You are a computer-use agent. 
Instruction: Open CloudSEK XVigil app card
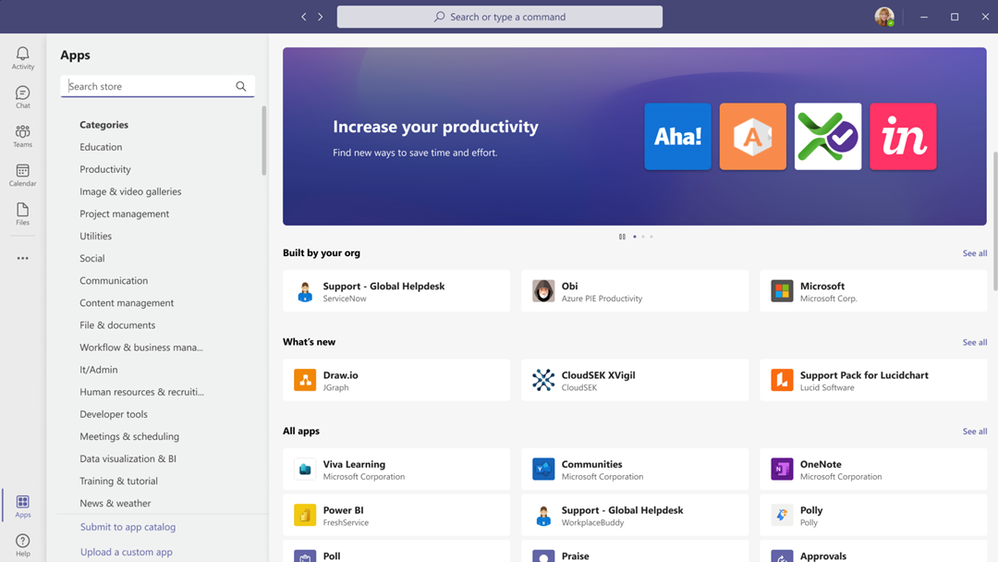[x=635, y=380]
